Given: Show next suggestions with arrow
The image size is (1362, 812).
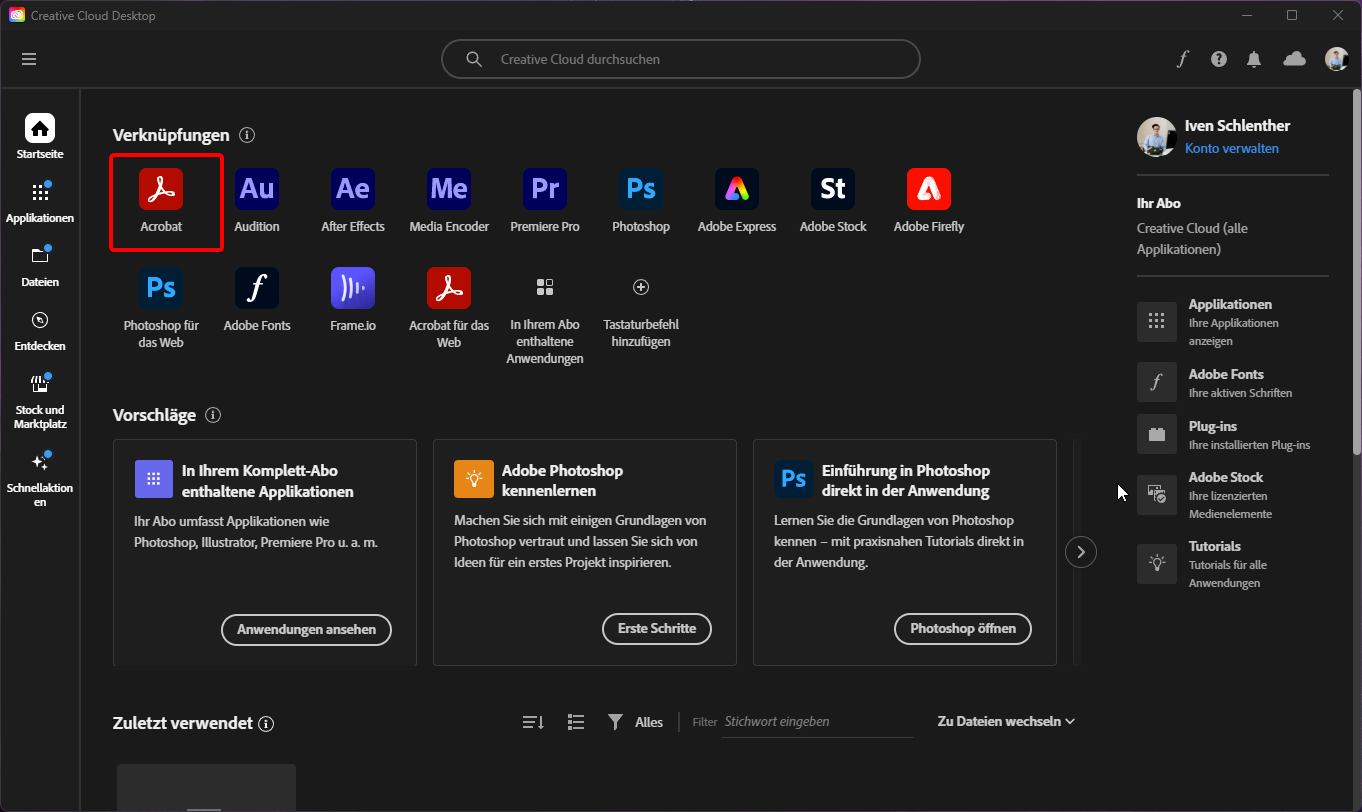Looking at the screenshot, I should [x=1081, y=552].
